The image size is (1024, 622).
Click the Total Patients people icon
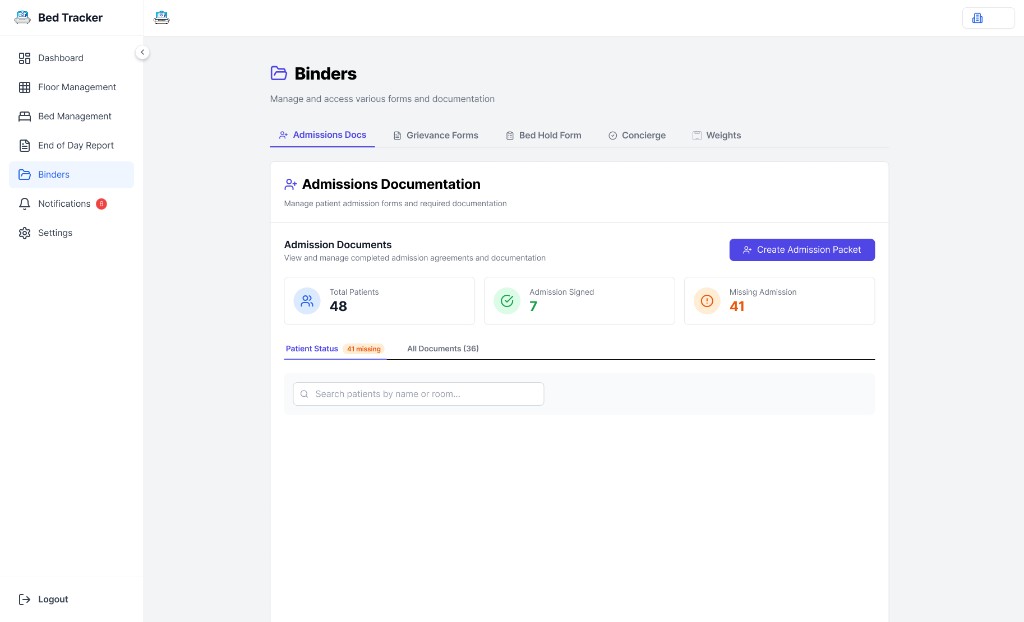click(307, 301)
